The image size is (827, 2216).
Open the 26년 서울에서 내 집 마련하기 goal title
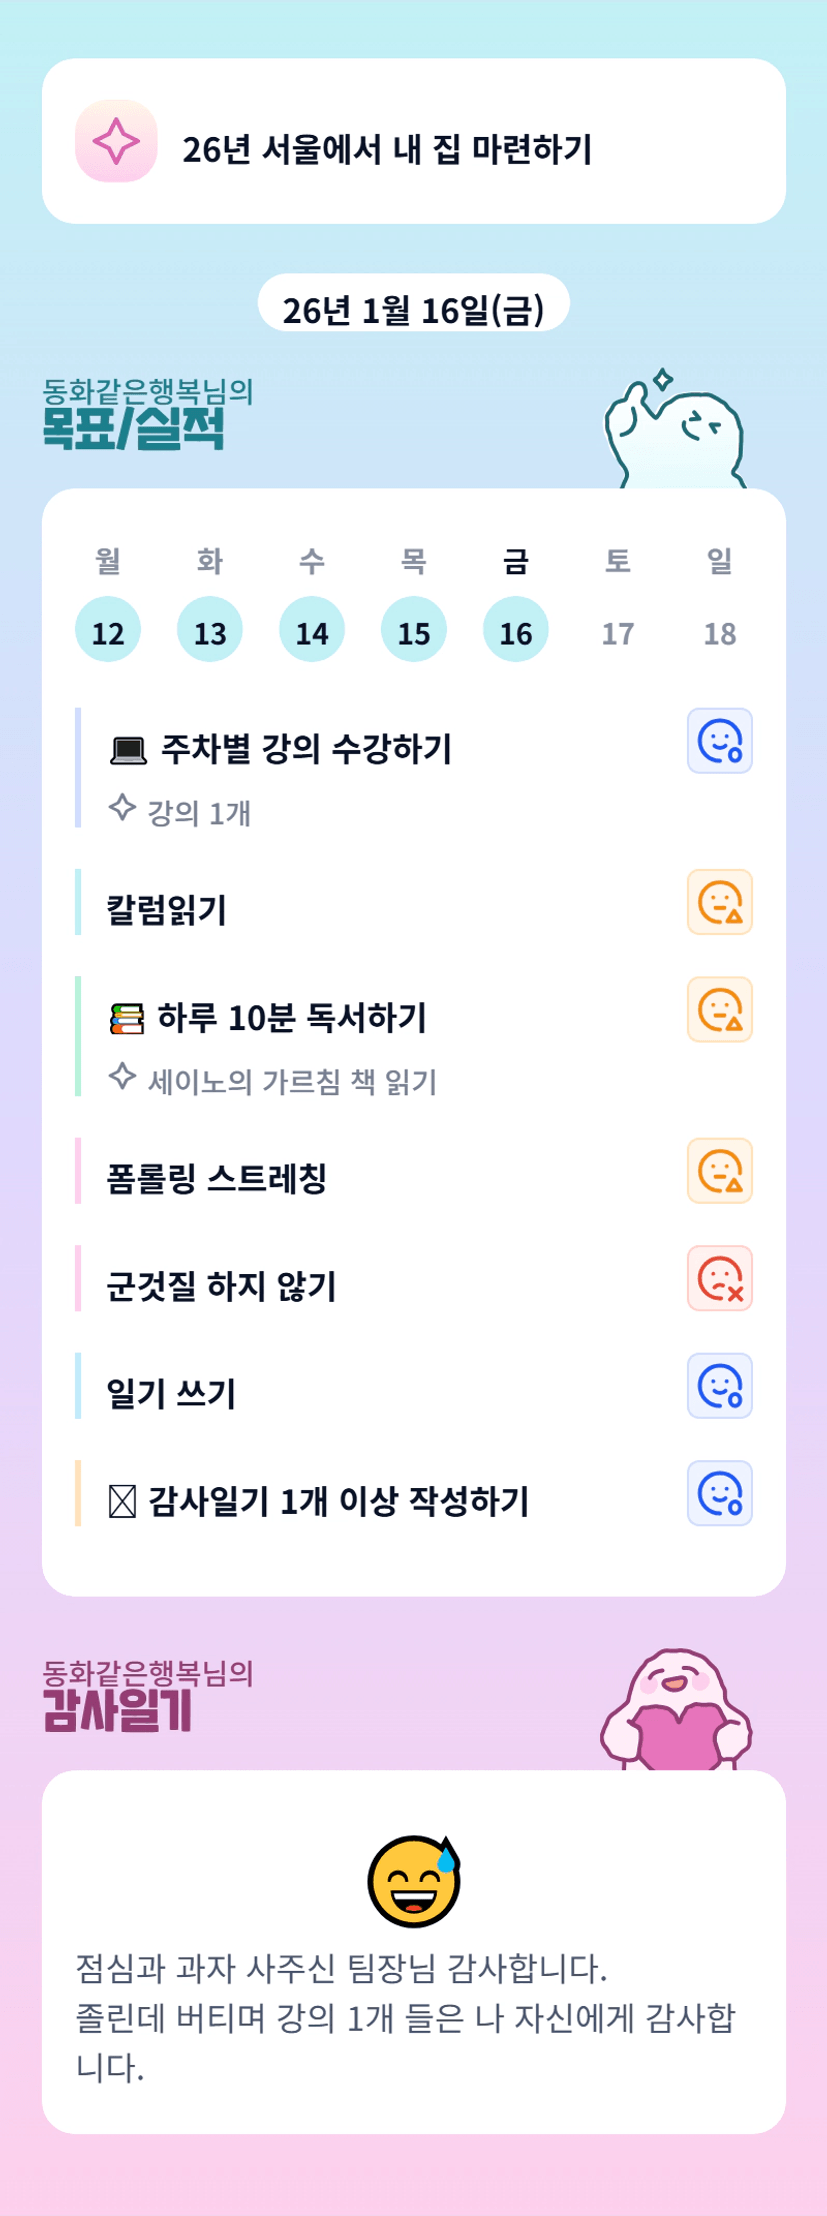(x=387, y=150)
